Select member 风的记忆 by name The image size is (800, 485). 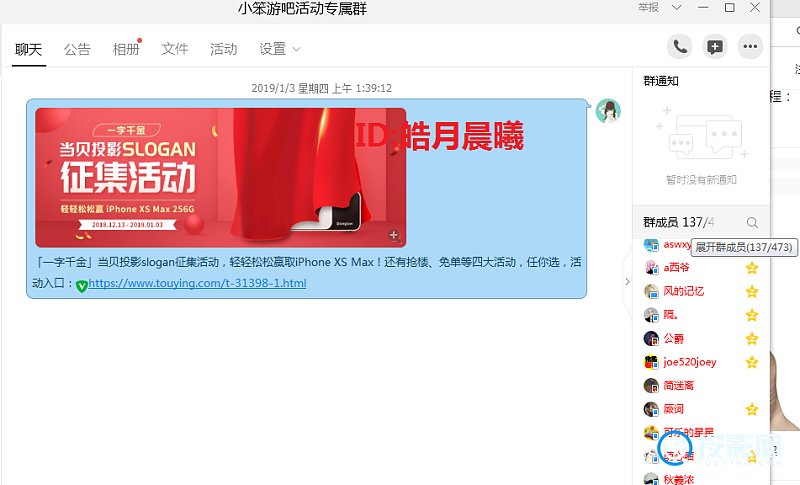tap(684, 291)
